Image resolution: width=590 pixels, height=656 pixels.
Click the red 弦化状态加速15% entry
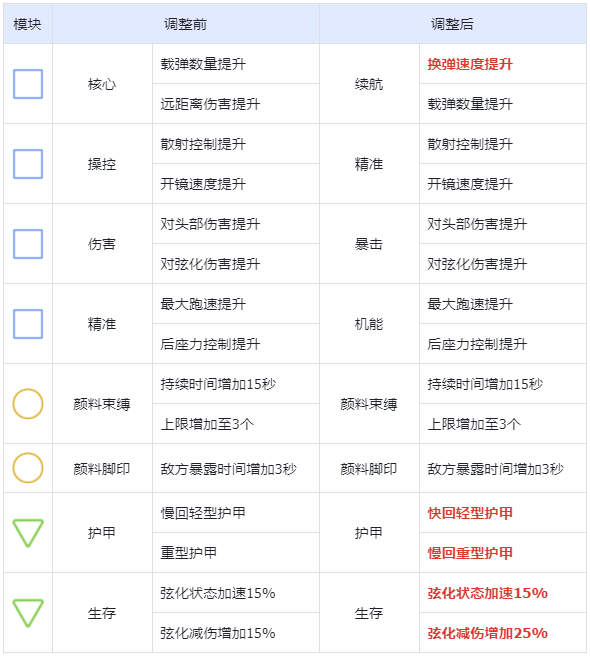(x=487, y=593)
